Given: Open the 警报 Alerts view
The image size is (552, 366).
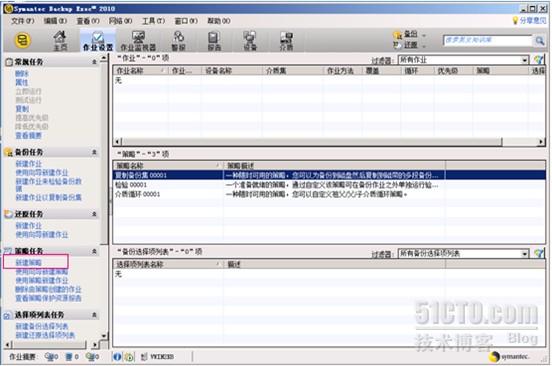Looking at the screenshot, I should (x=178, y=40).
